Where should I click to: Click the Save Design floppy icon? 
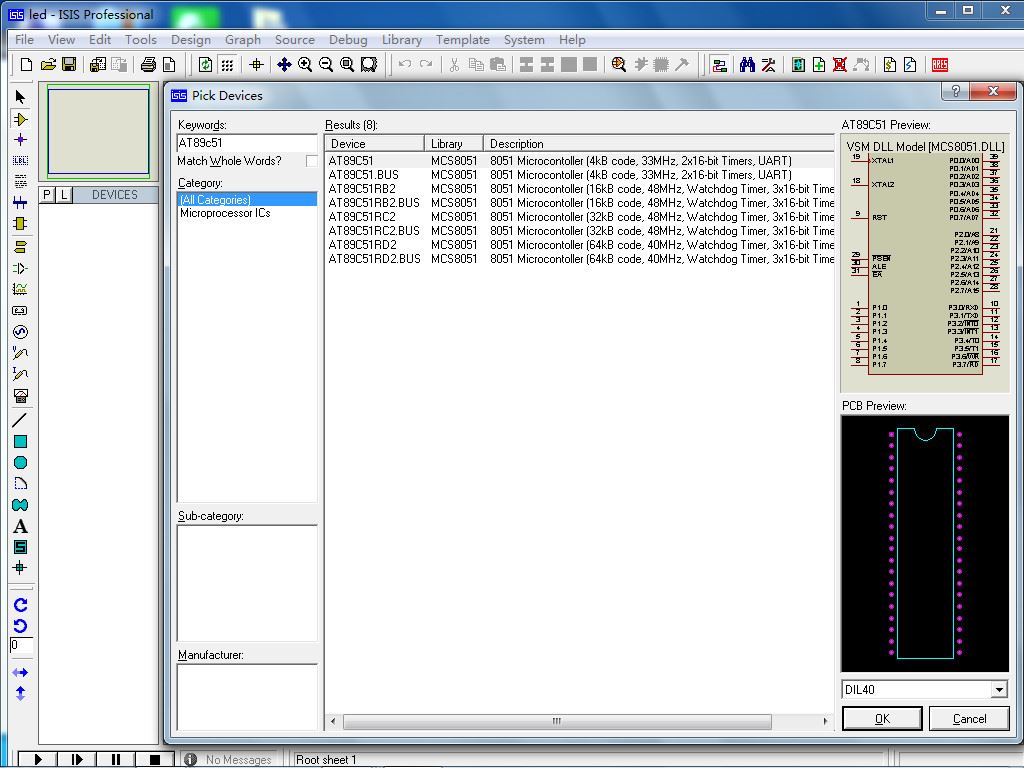click(69, 65)
